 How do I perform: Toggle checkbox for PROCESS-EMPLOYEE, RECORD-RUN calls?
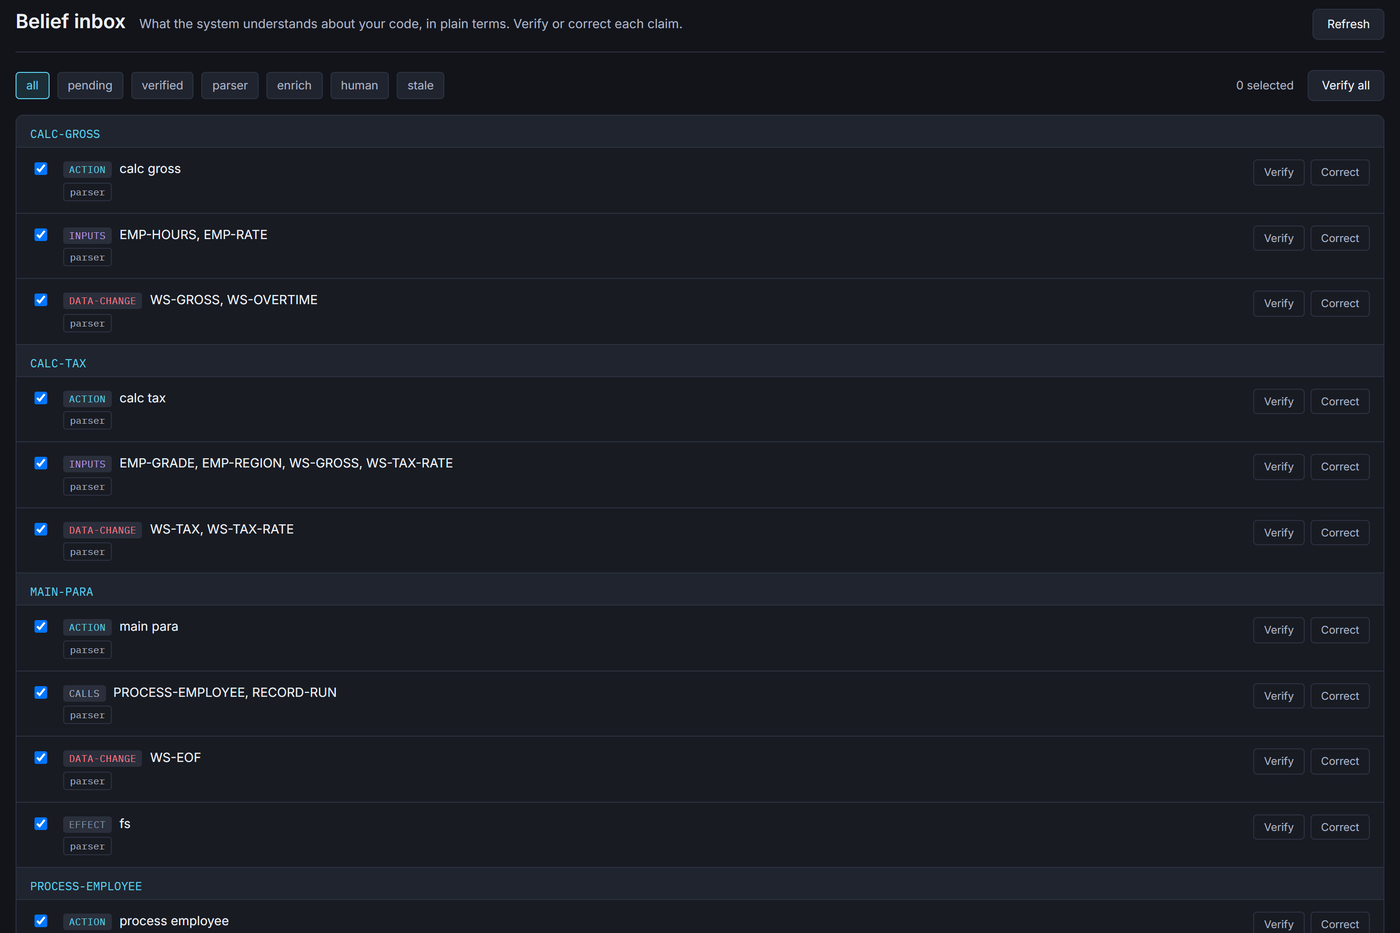click(41, 692)
